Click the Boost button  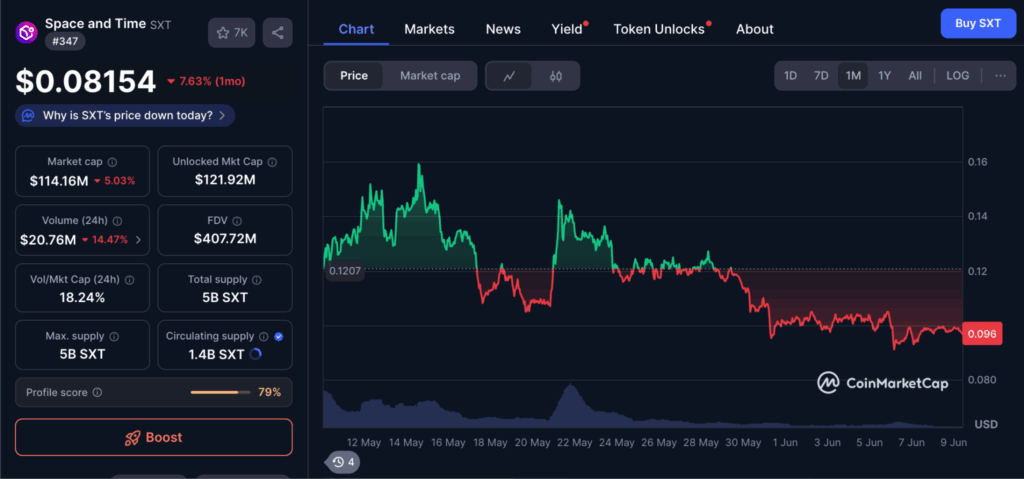click(153, 437)
